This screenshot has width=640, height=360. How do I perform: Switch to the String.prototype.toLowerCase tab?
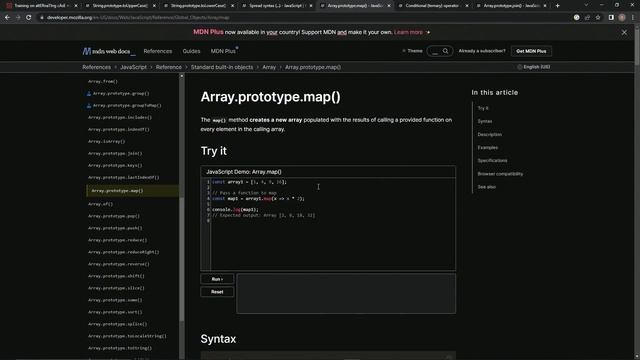(x=198, y=6)
